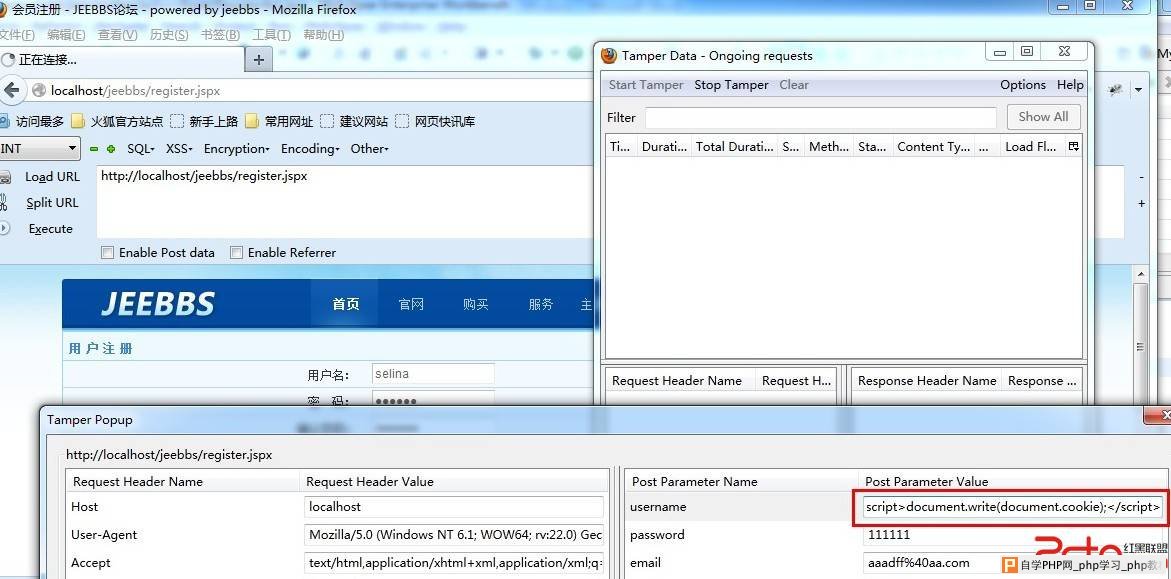Click Clear in Tamper Data
The image size is (1171, 579).
coord(794,85)
